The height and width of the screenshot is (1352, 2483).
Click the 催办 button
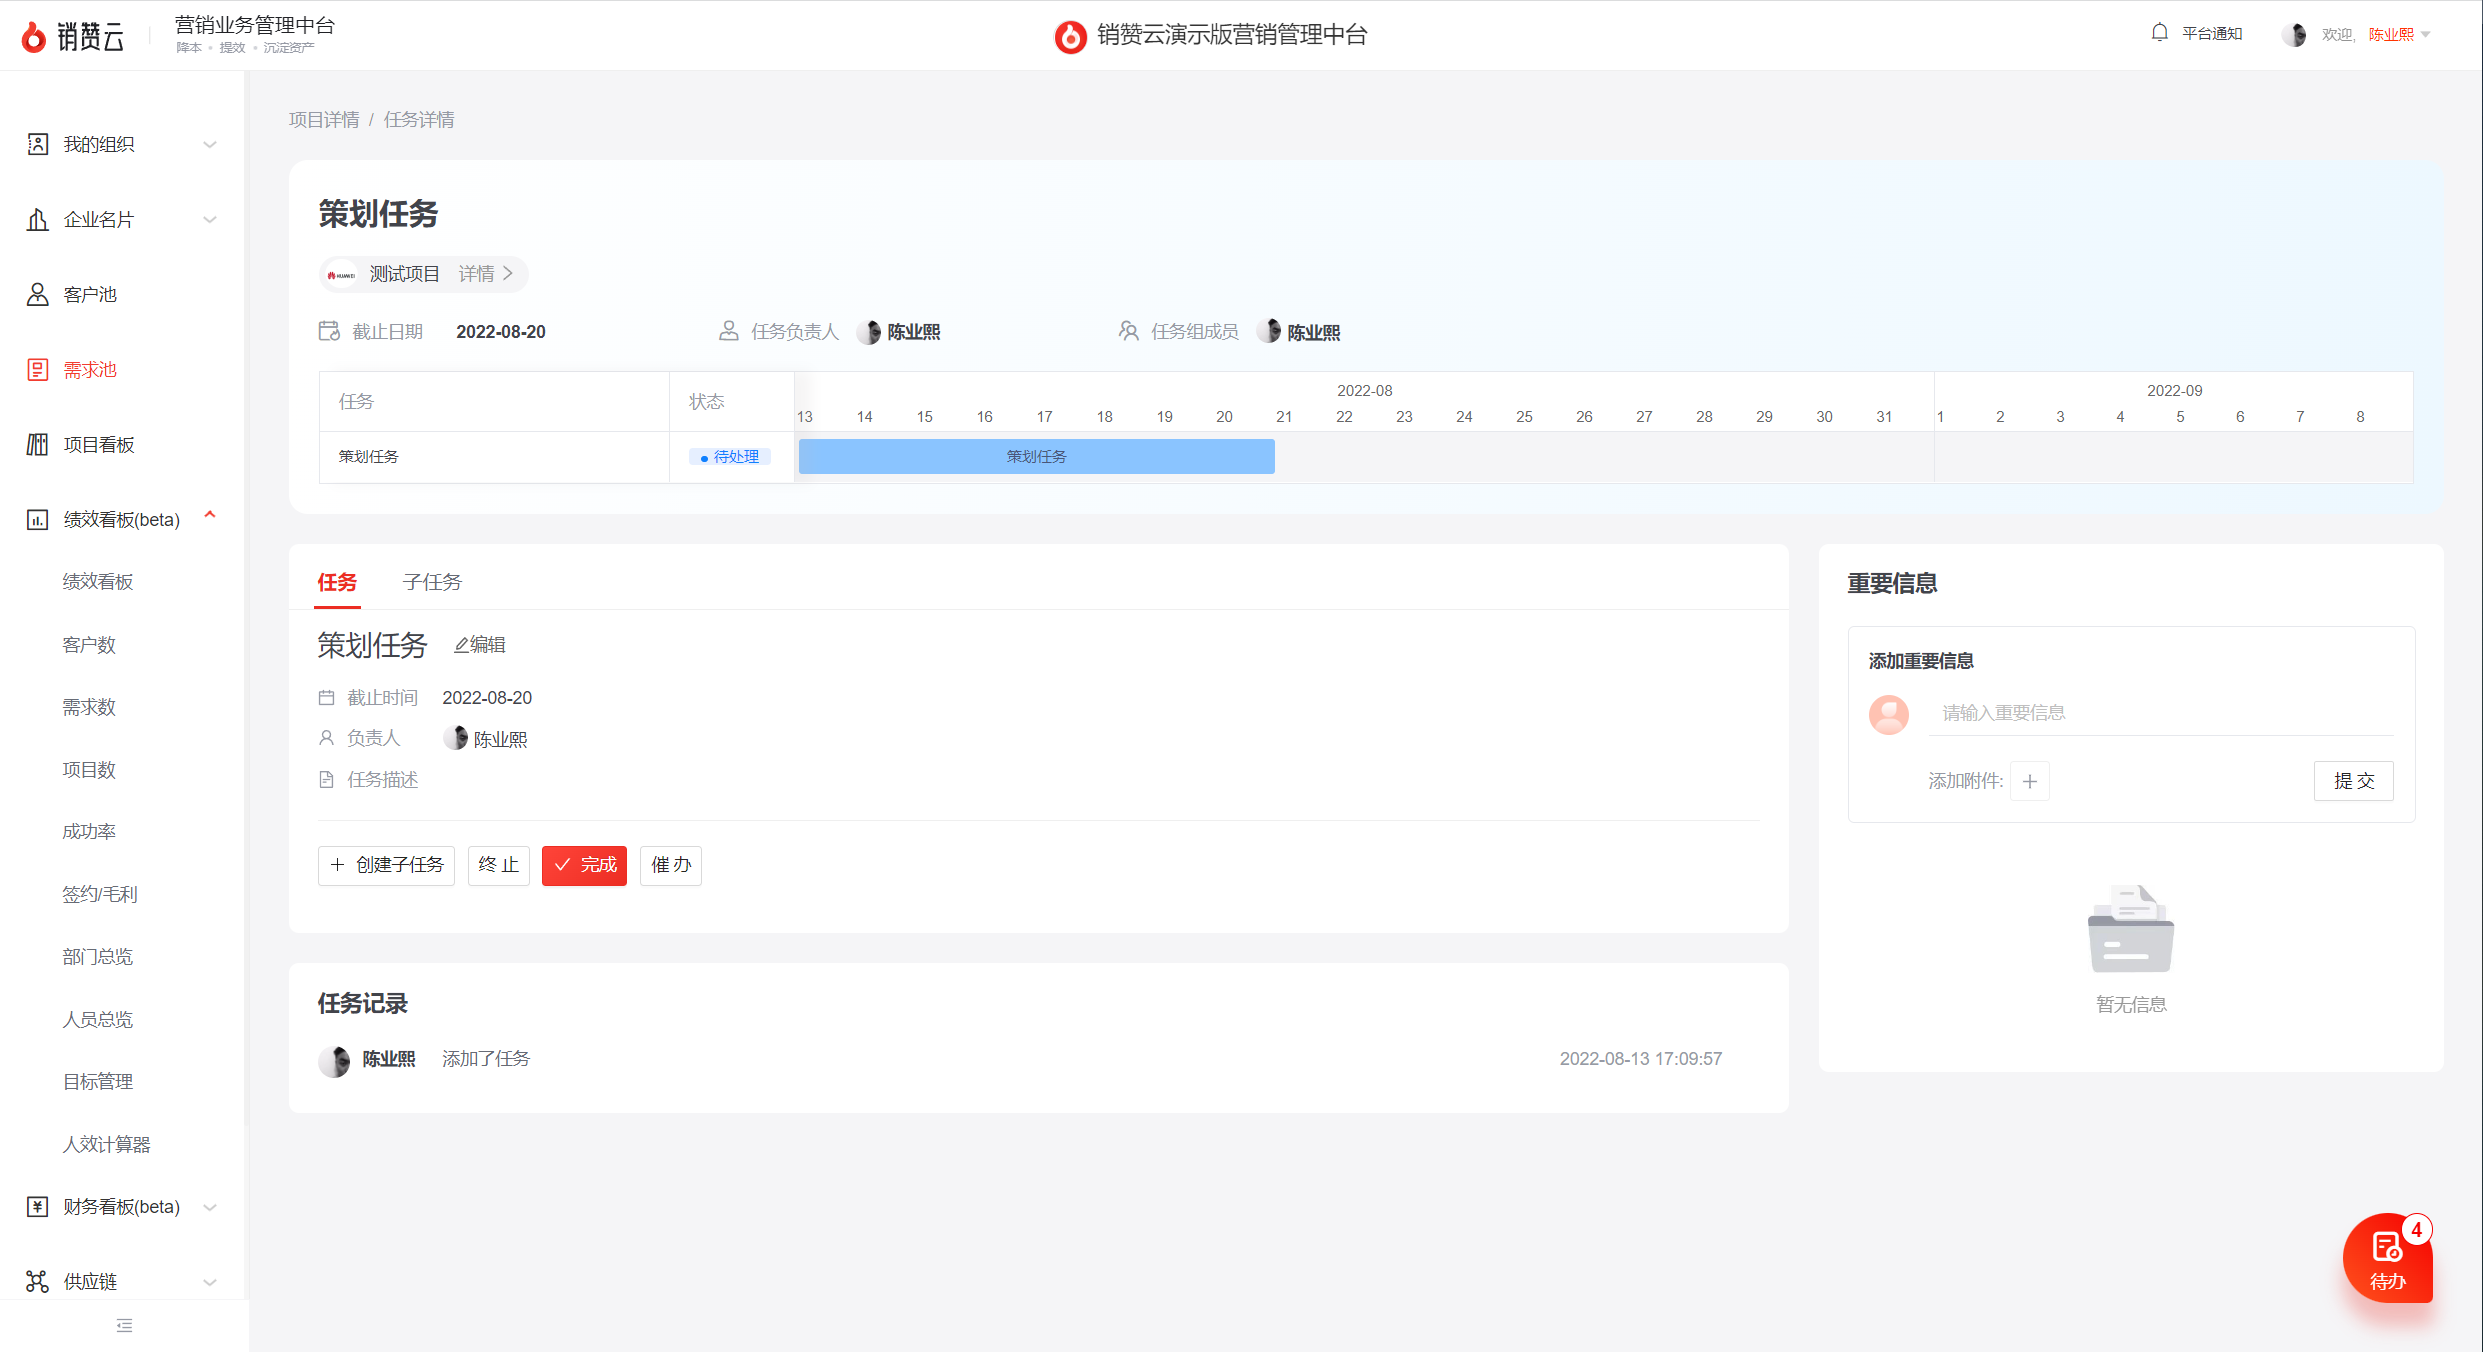[x=671, y=865]
